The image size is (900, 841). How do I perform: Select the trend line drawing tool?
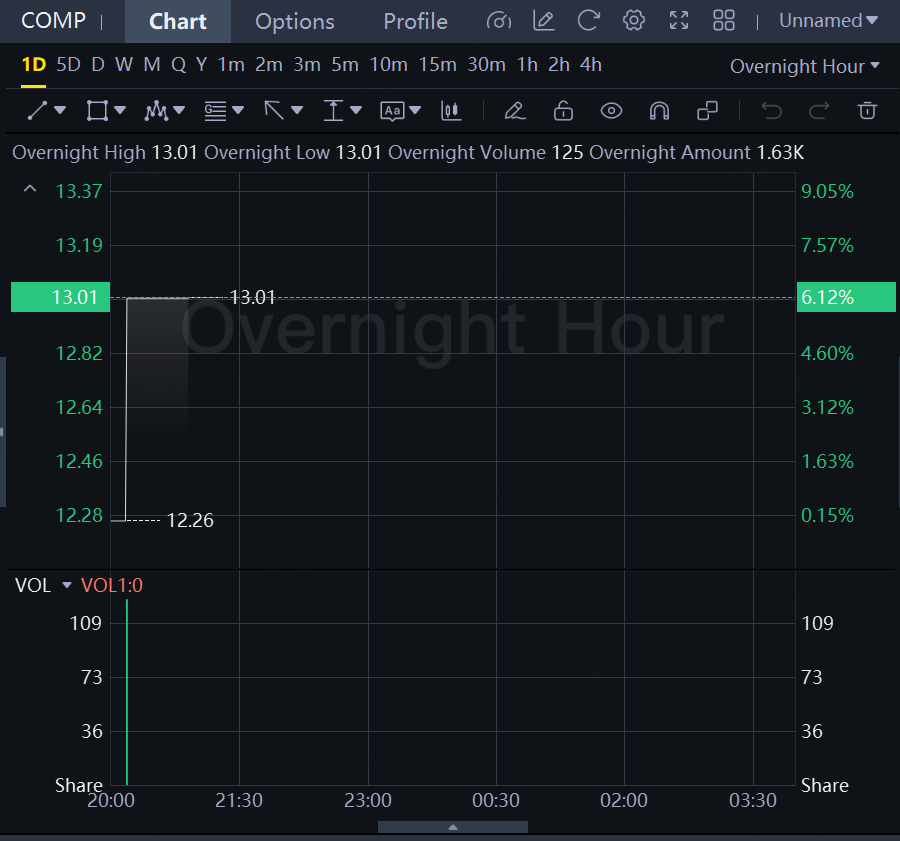pos(38,111)
